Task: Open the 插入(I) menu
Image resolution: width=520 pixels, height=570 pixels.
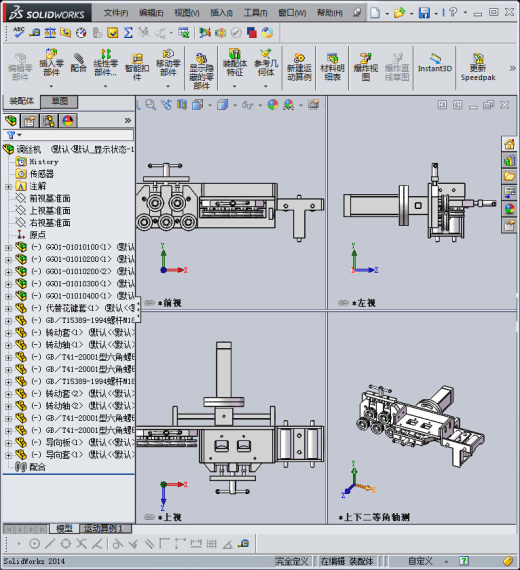Action: [221, 13]
